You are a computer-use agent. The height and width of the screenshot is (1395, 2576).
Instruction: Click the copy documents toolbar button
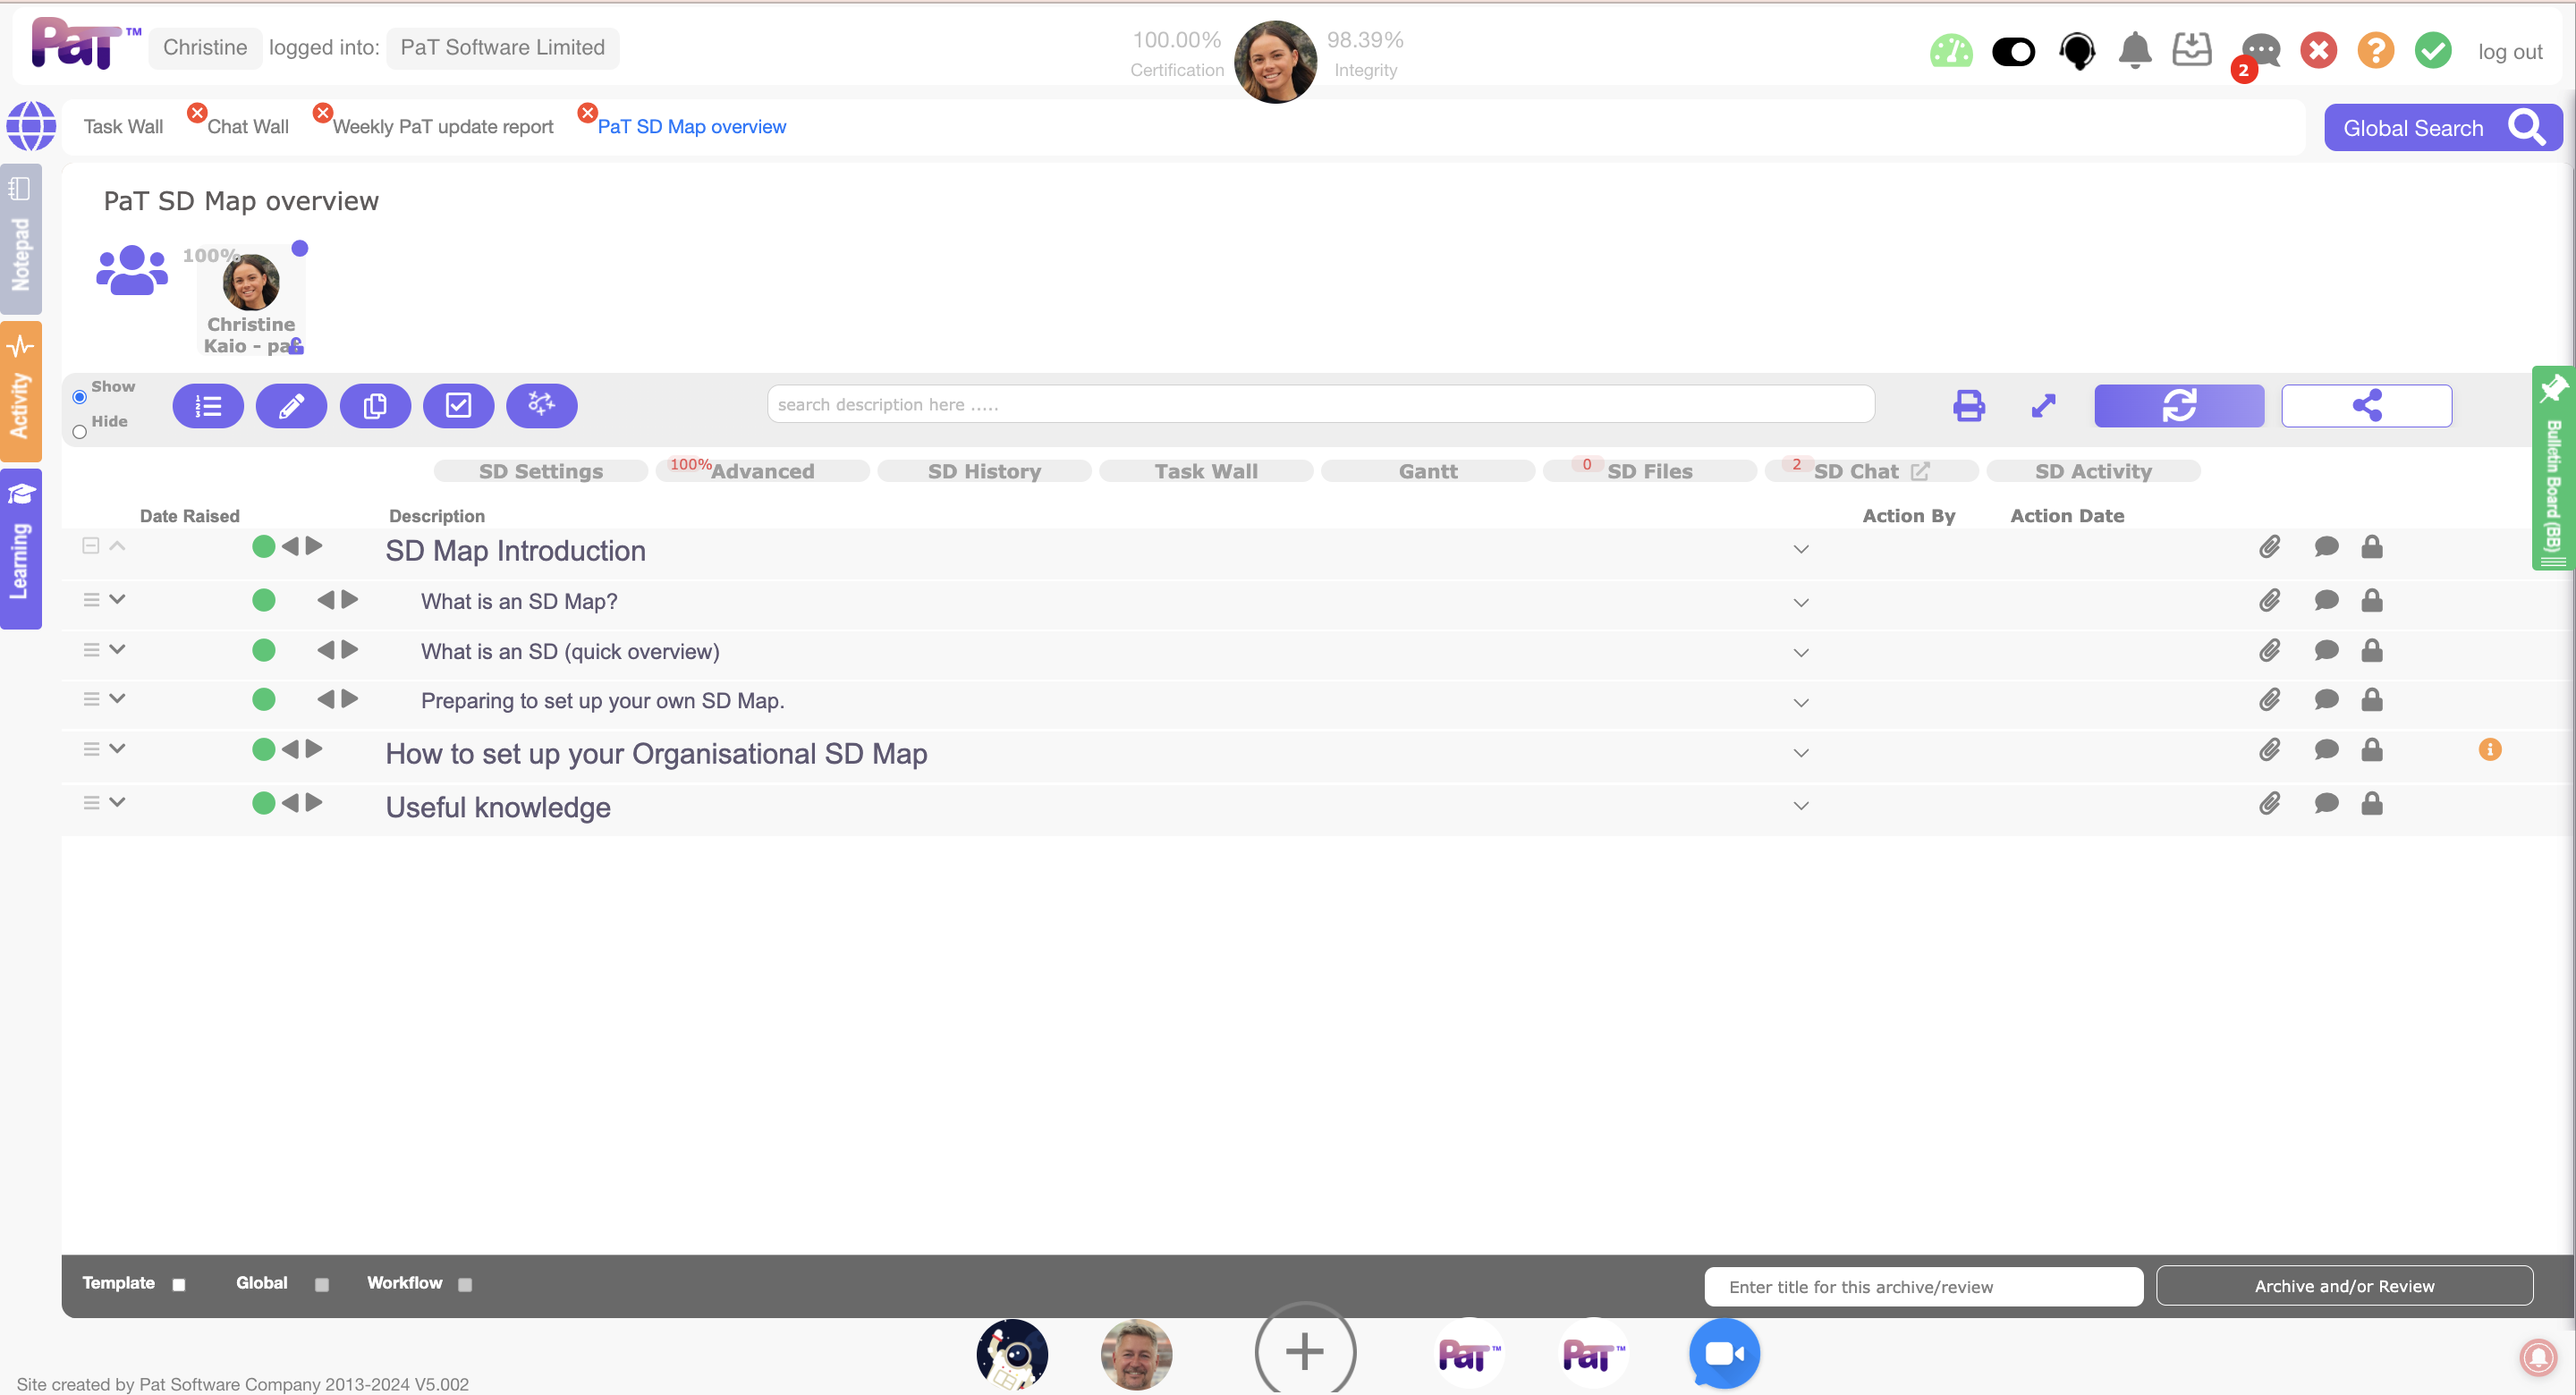[x=375, y=406]
